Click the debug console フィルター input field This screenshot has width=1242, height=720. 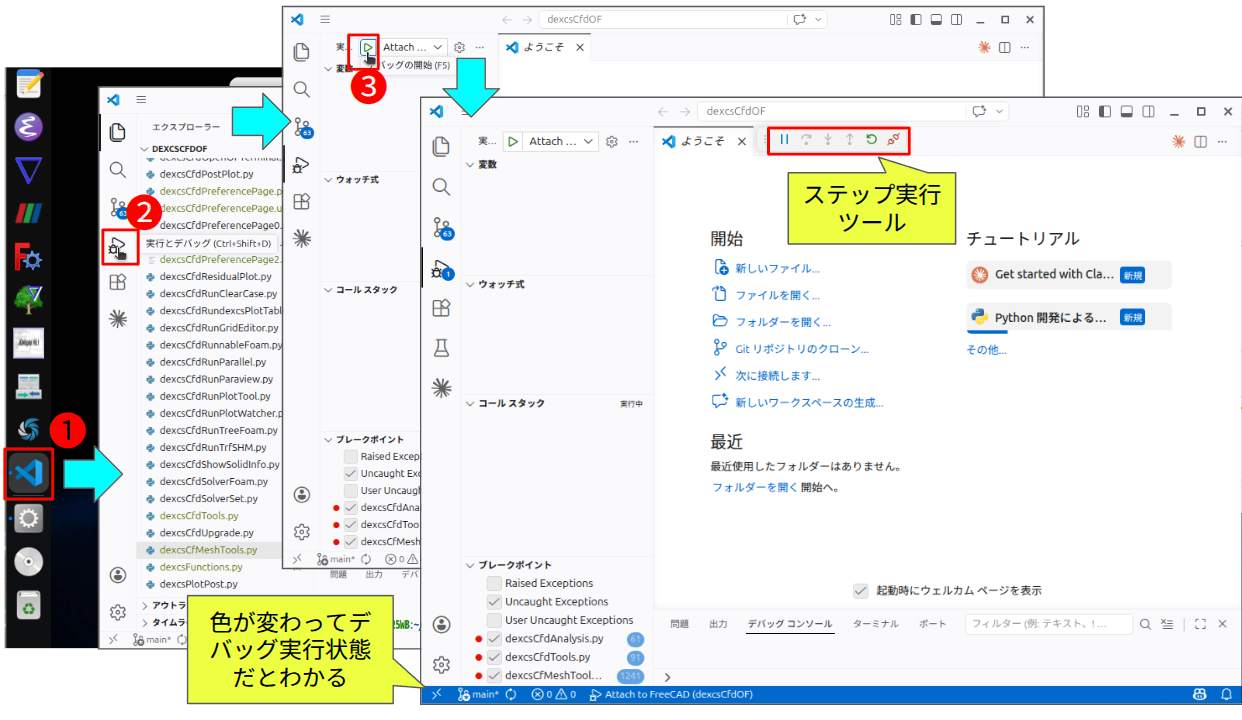(1048, 624)
